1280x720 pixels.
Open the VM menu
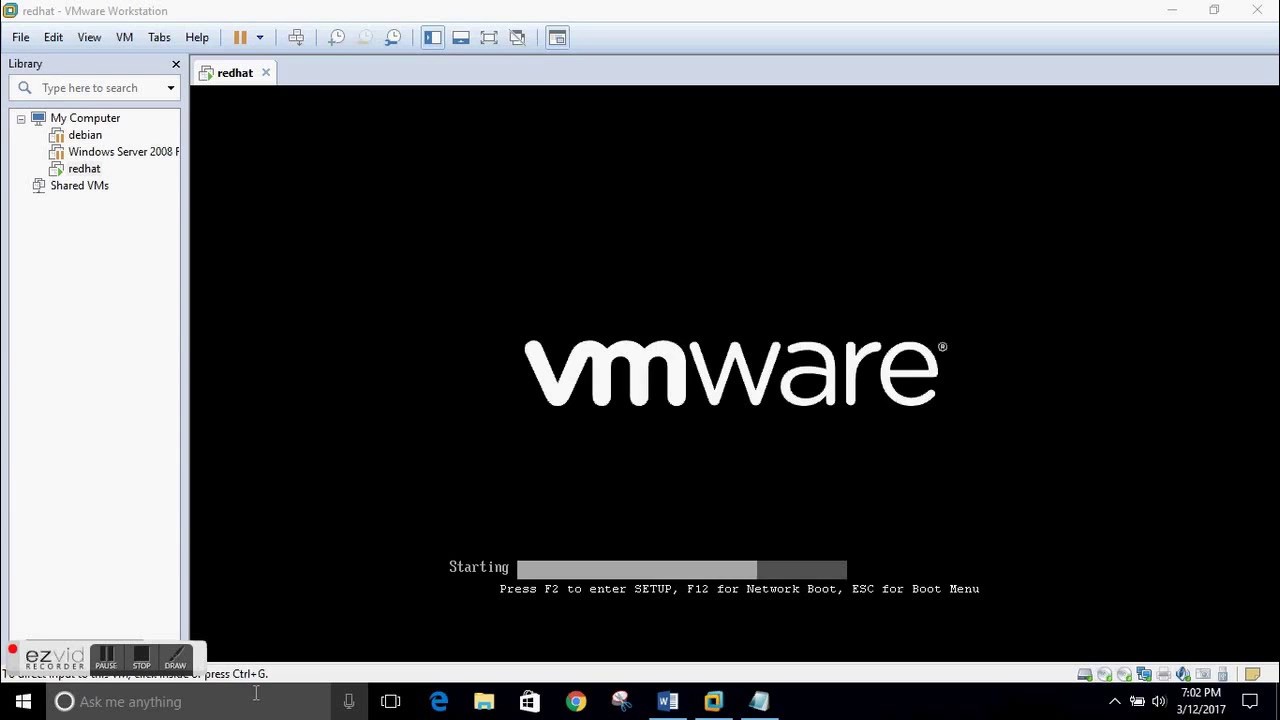[x=124, y=37]
